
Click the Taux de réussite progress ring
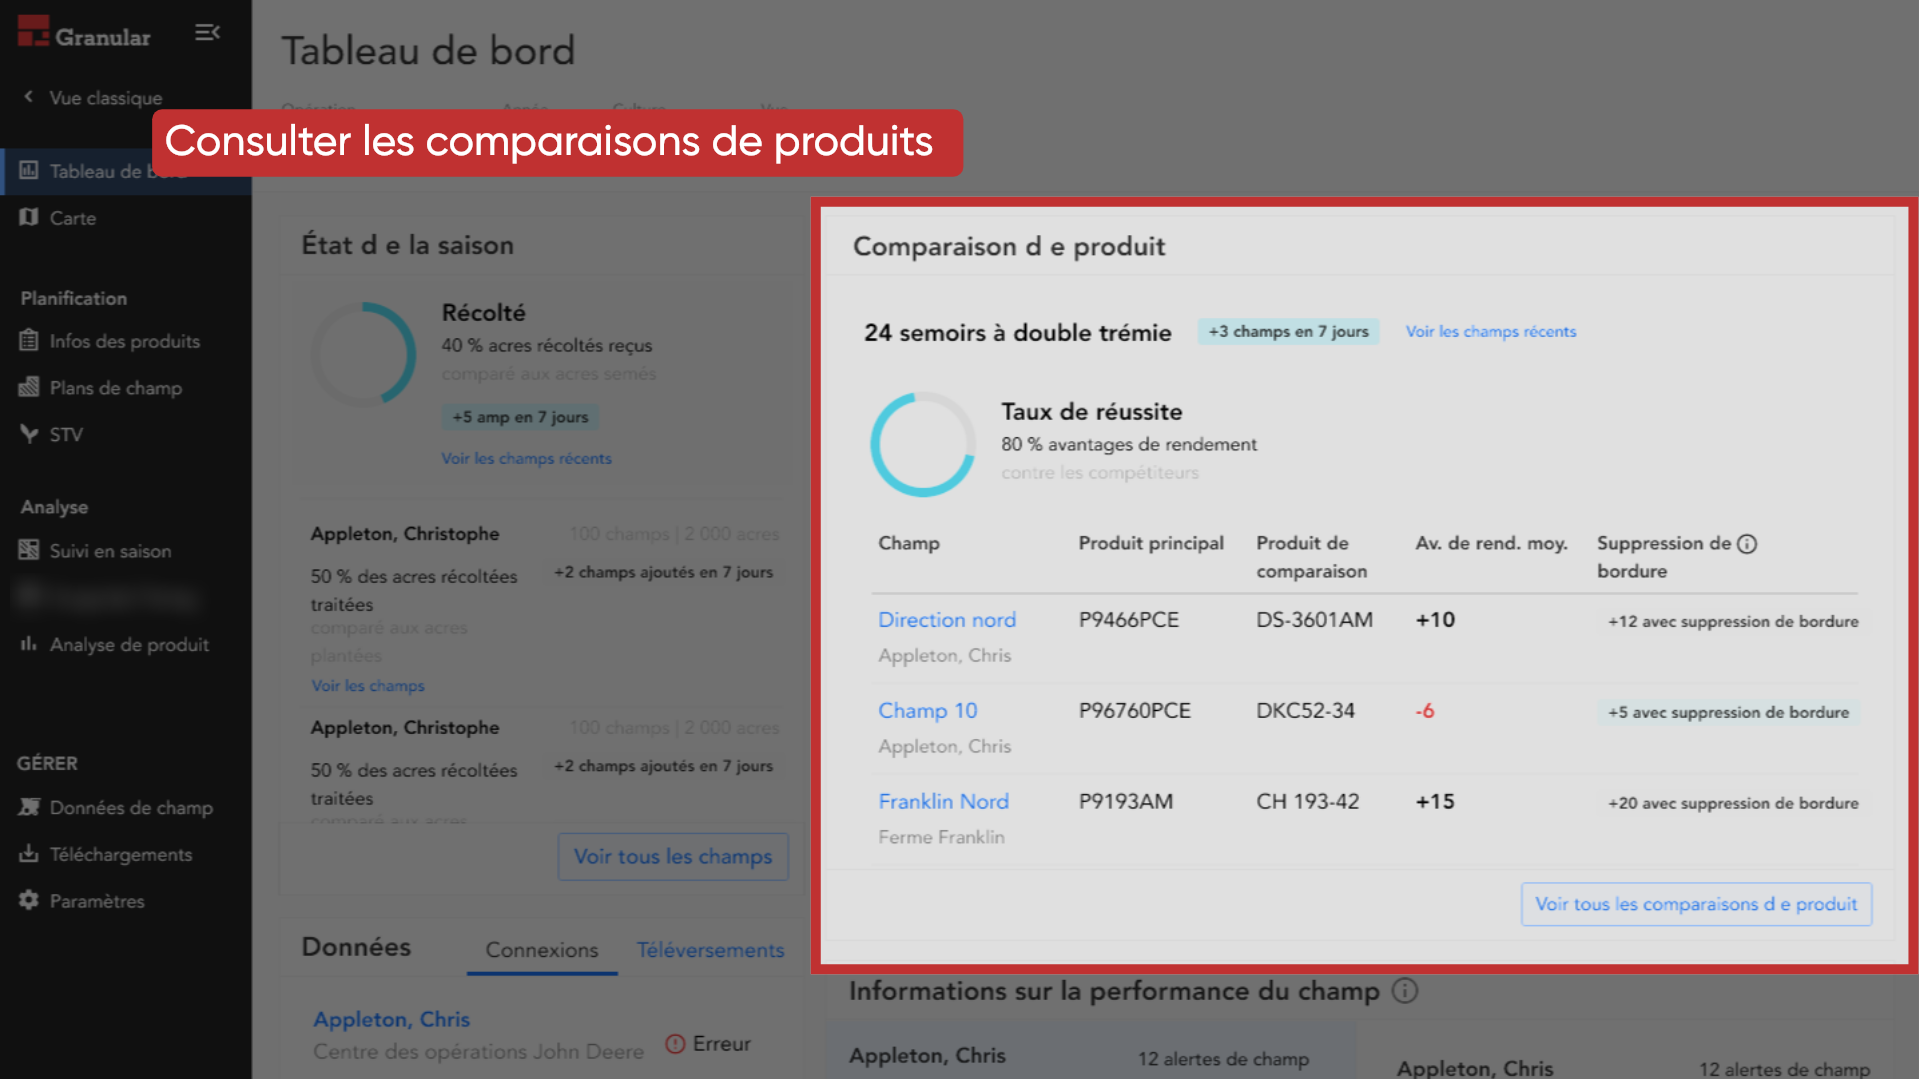point(922,444)
